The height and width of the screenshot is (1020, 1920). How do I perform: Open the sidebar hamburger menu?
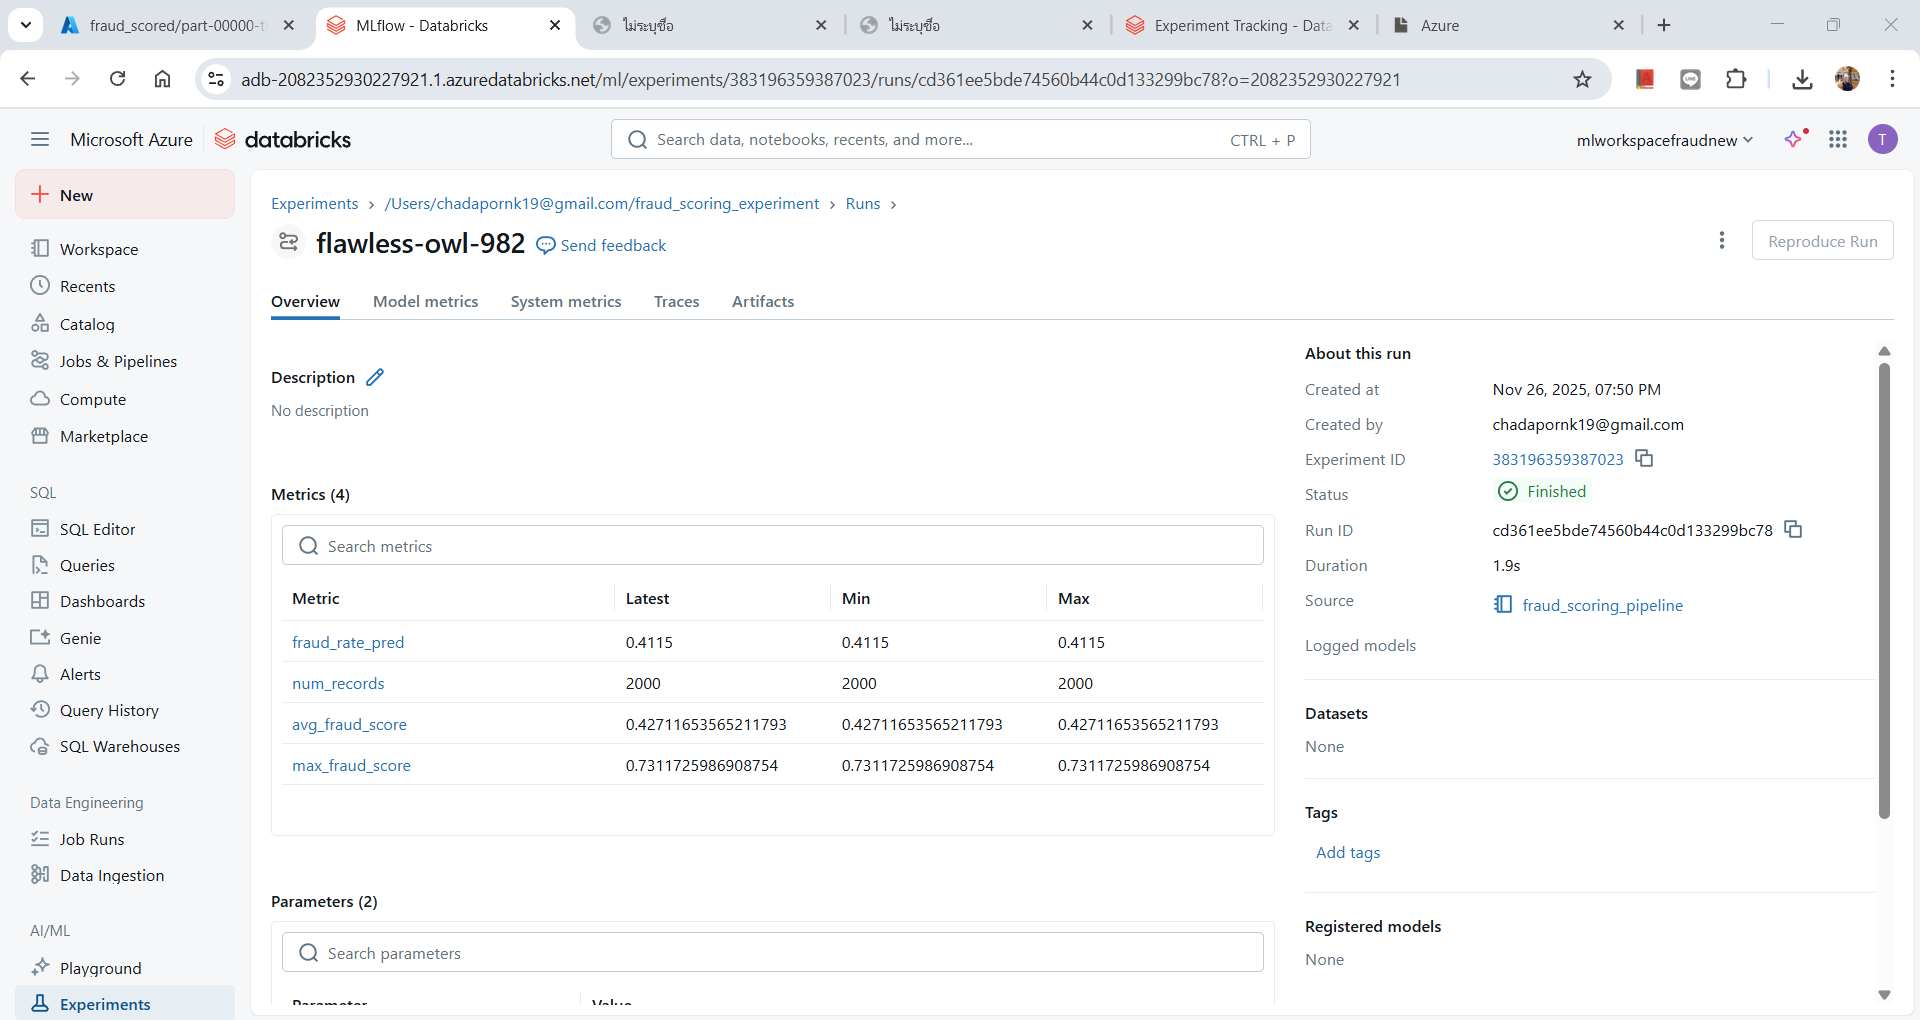40,139
